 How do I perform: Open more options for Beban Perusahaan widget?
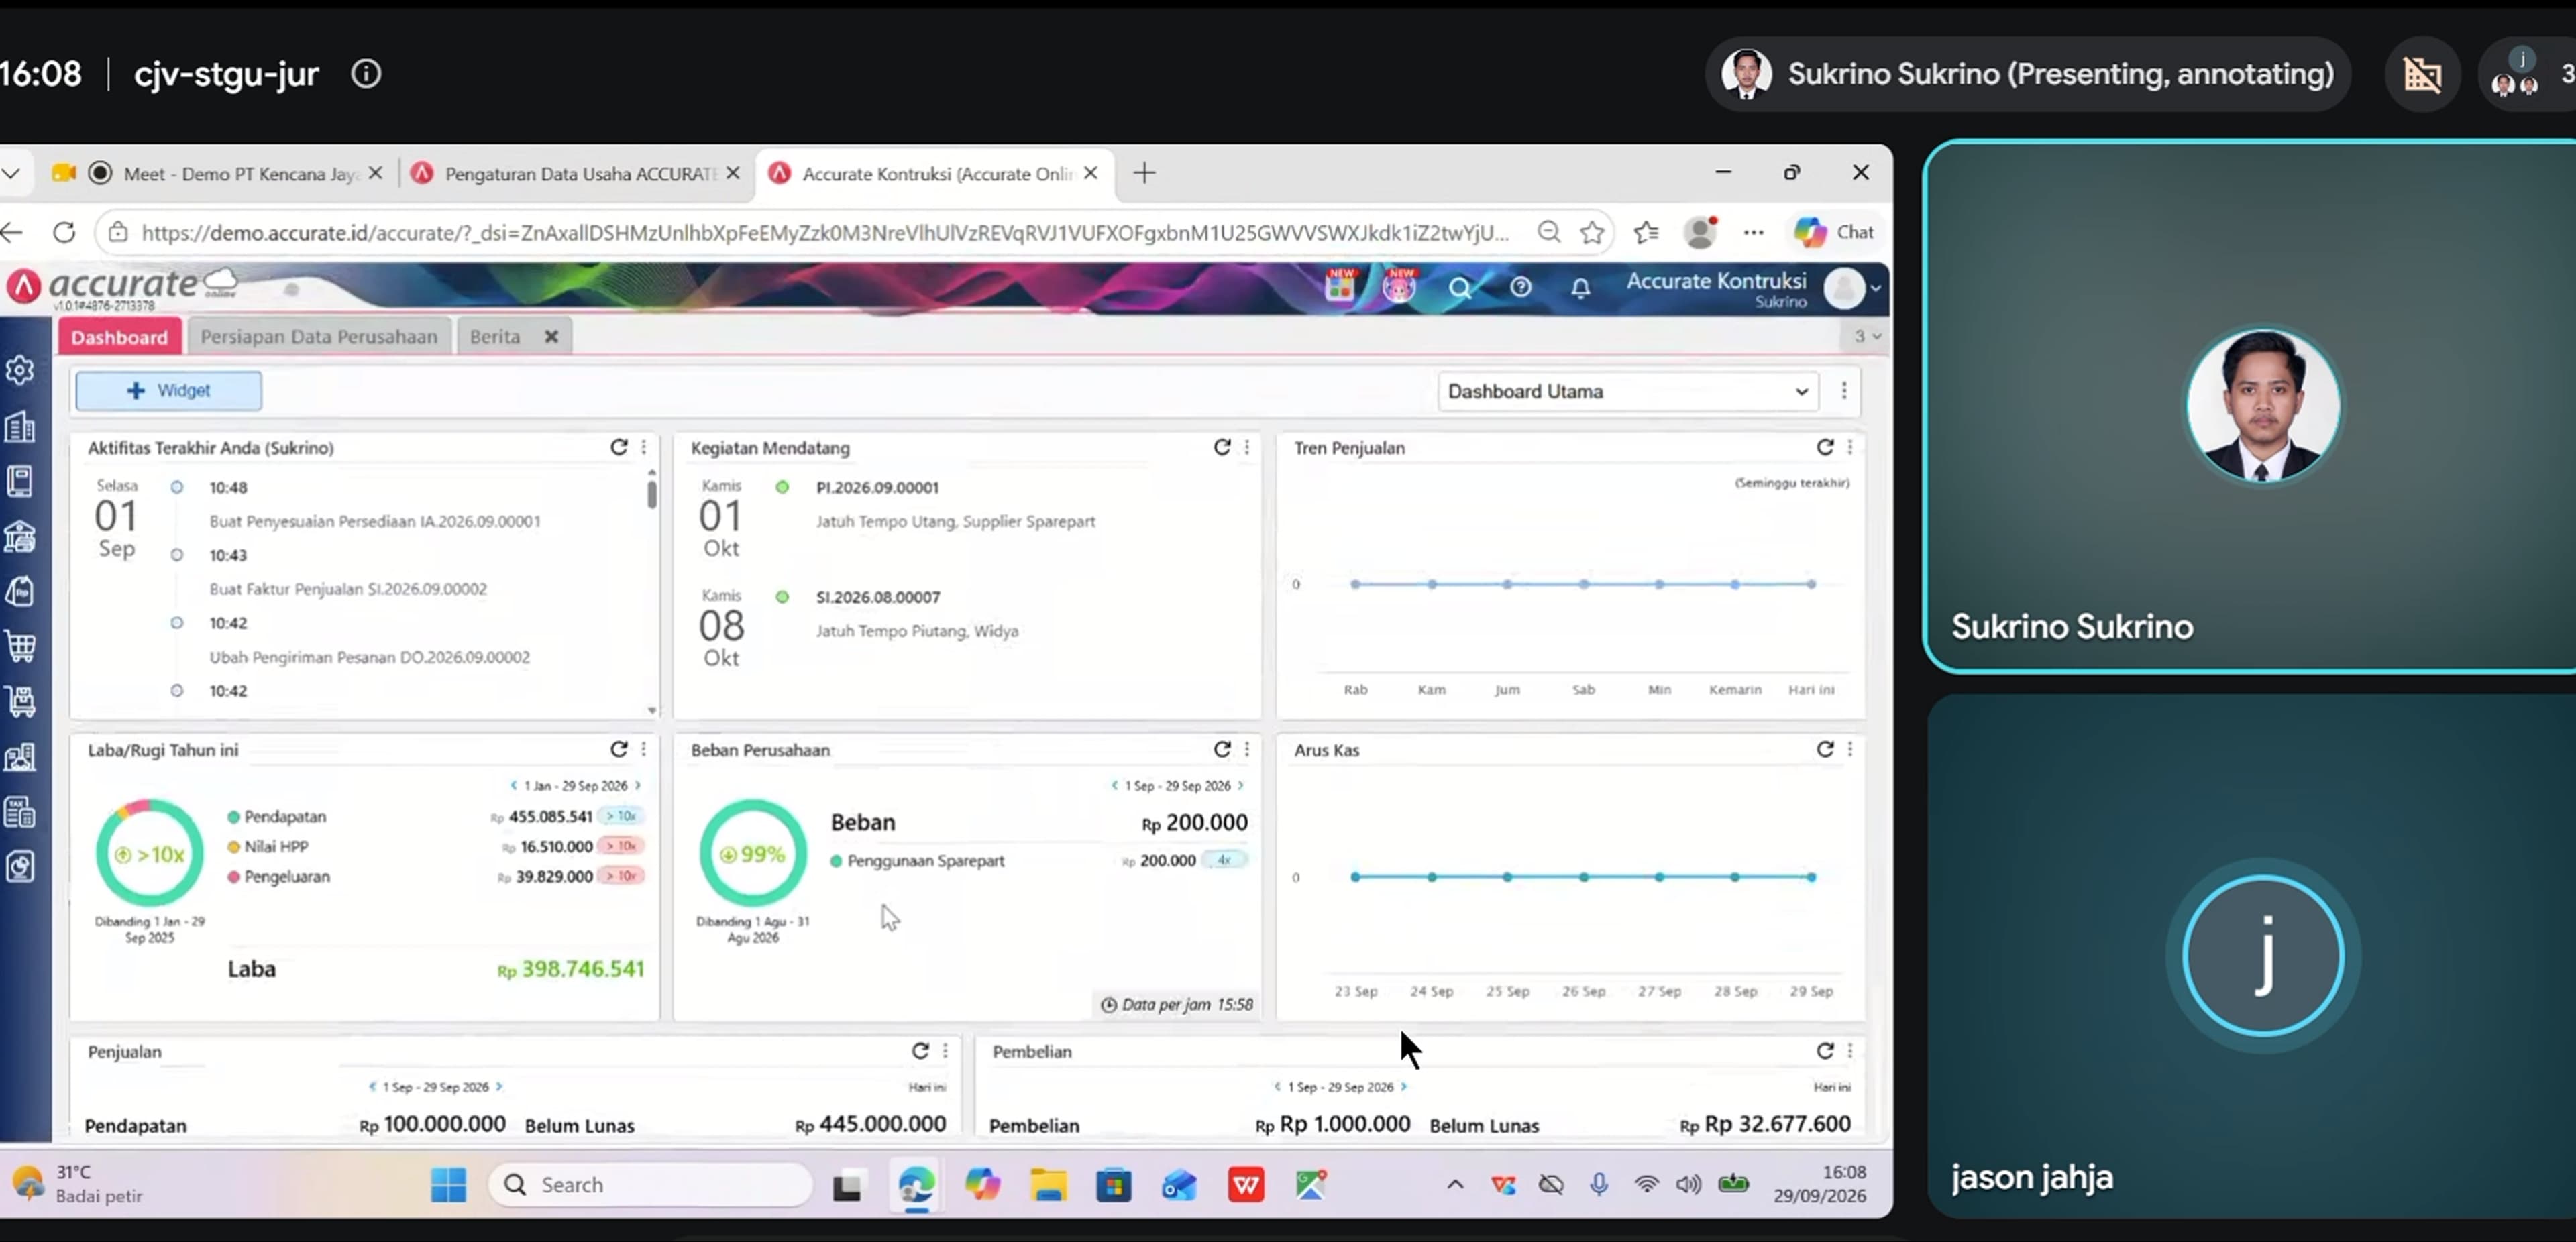(1247, 749)
